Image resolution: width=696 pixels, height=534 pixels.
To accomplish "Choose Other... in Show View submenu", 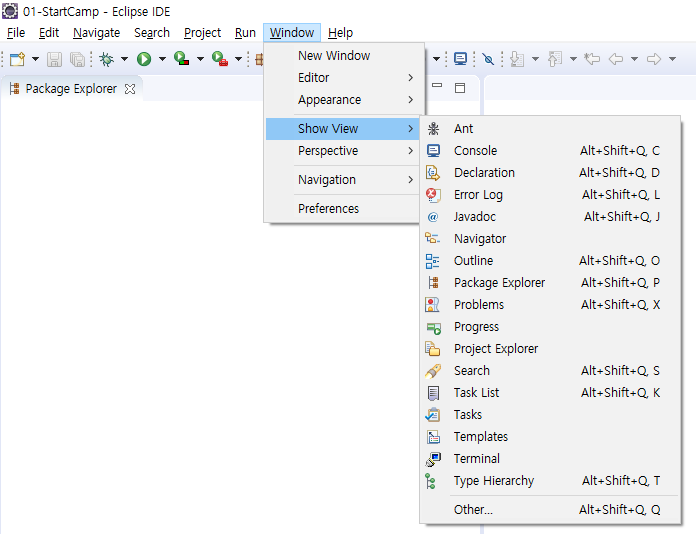I will [x=550, y=510].
